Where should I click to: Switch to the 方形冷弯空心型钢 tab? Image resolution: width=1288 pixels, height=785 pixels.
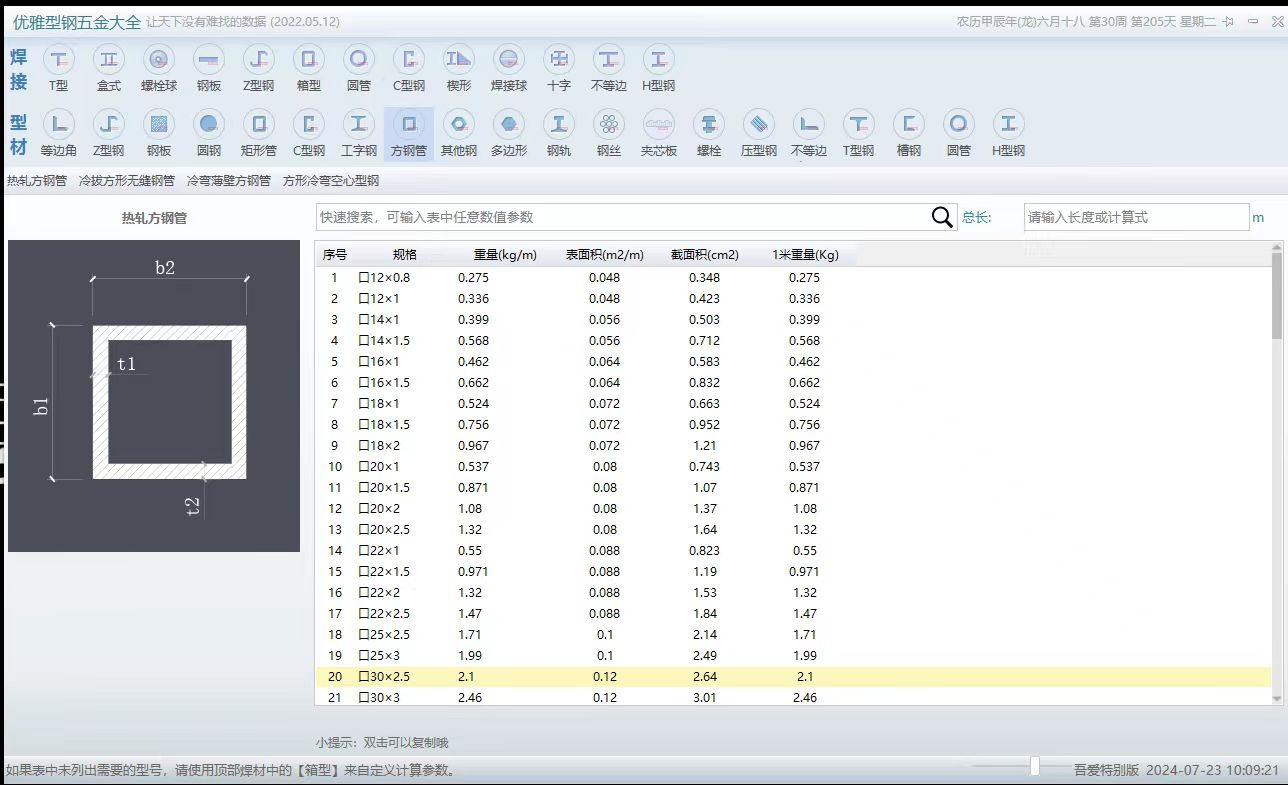pos(331,181)
